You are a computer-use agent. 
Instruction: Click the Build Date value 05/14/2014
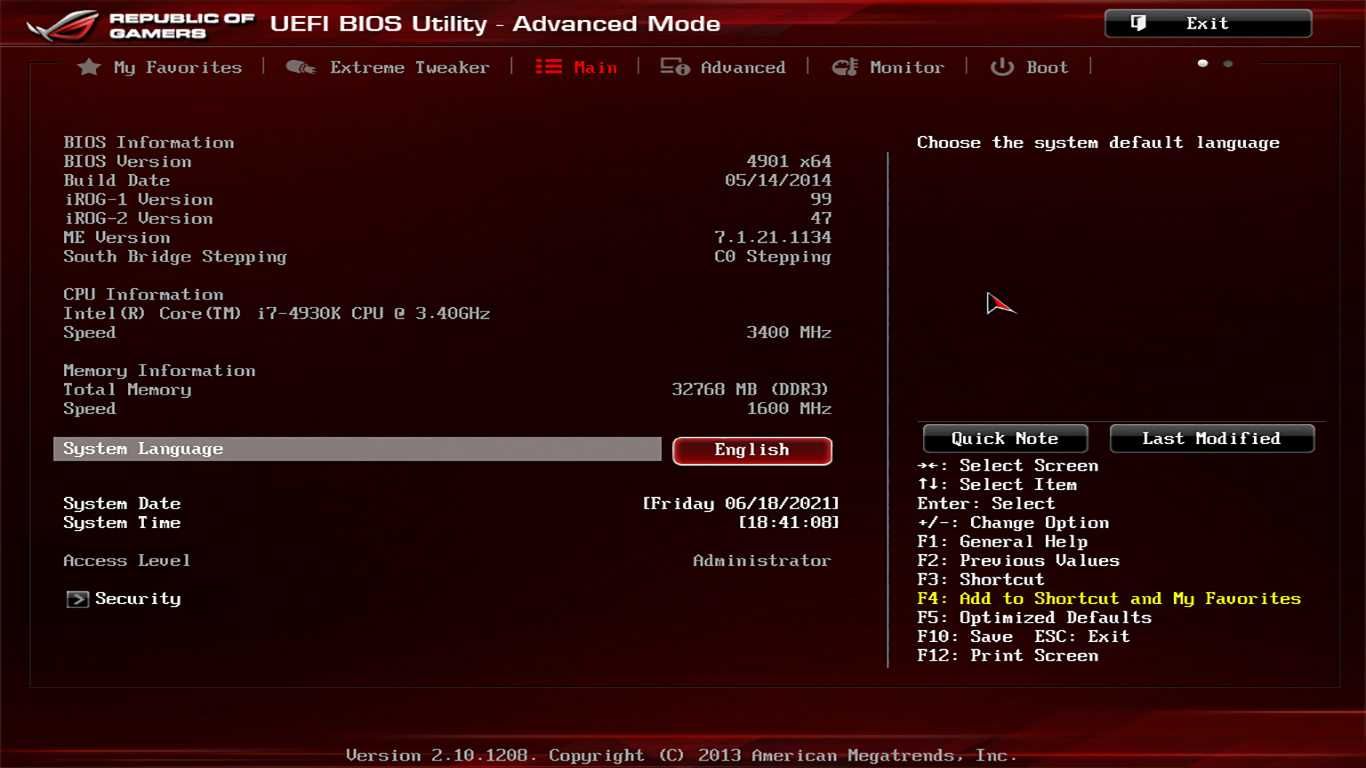point(778,181)
